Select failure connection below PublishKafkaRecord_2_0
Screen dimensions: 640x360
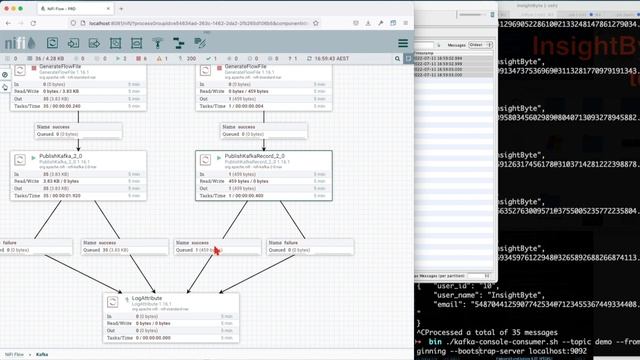(x=310, y=247)
